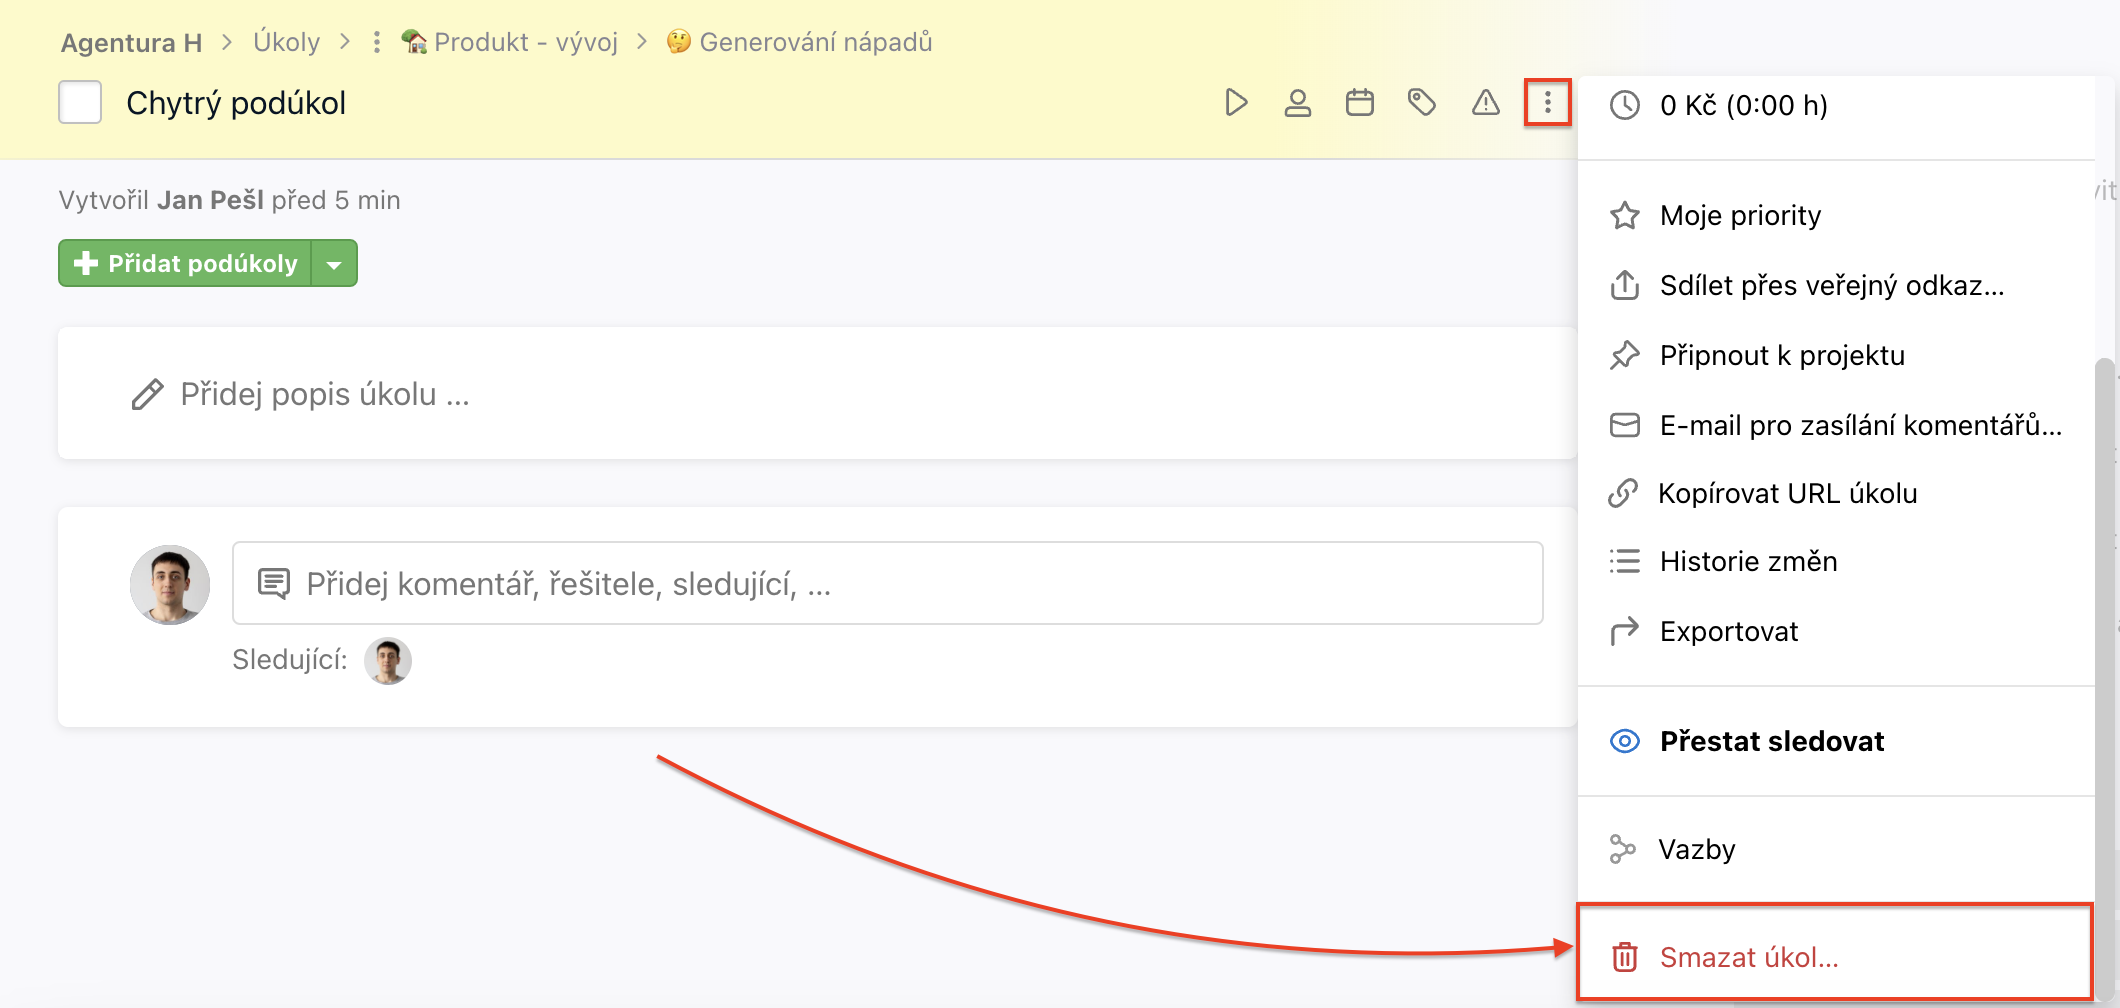
Task: Click the comment bubble icon in comment field
Action: (274, 583)
